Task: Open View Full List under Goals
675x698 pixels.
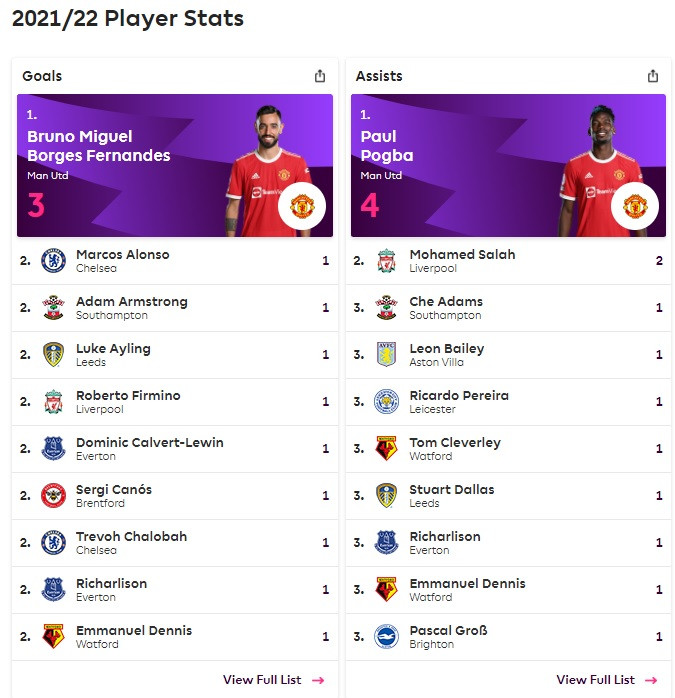Action: (x=274, y=680)
